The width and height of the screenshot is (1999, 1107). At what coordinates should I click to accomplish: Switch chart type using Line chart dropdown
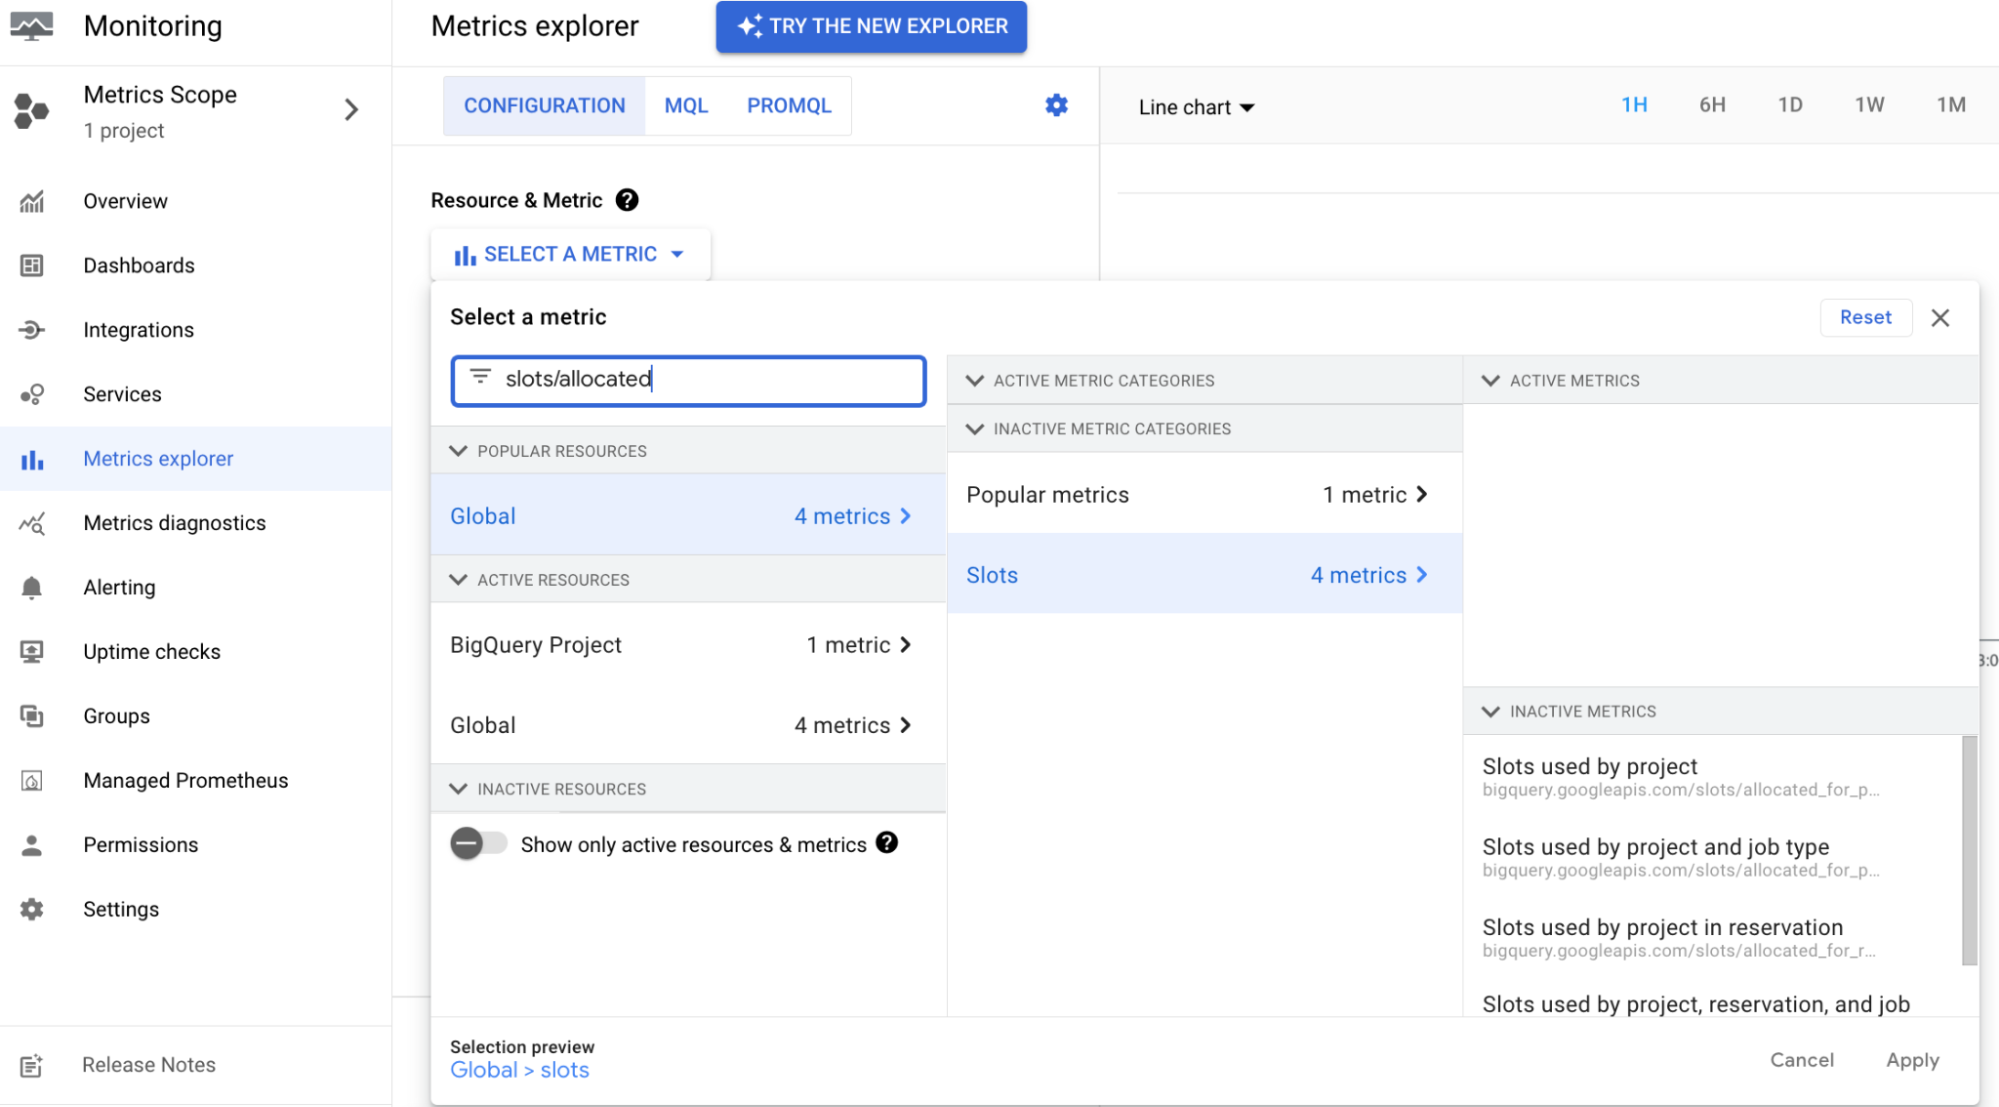(x=1194, y=108)
